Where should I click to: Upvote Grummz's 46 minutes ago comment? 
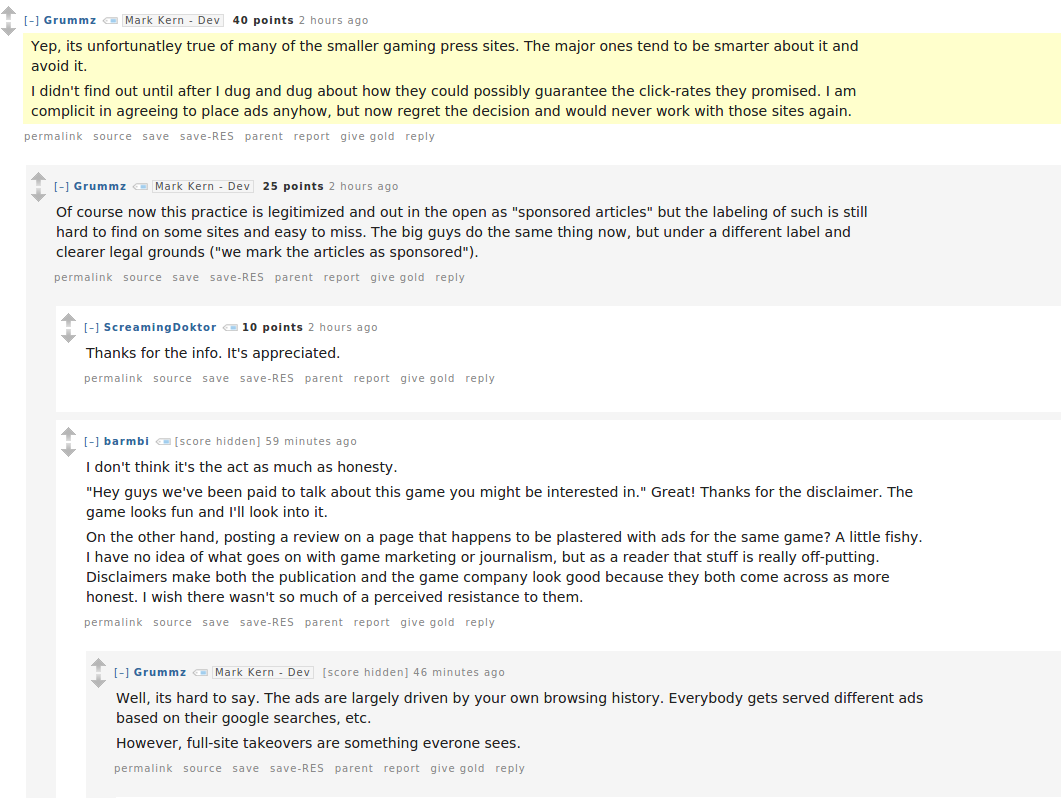tap(99, 665)
